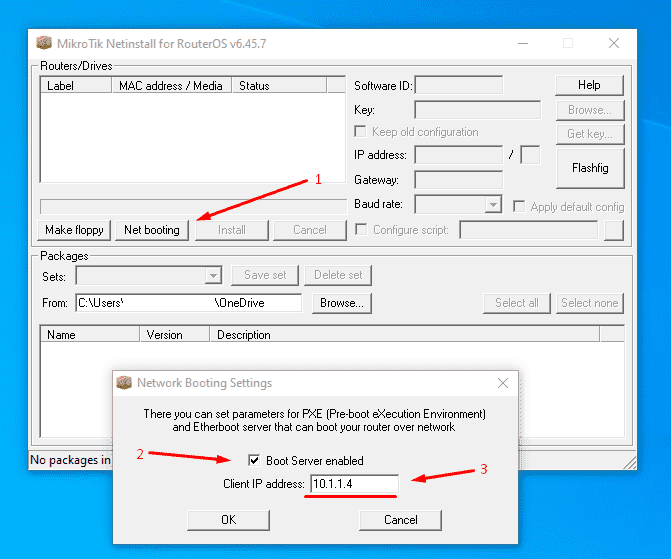Uncheck Boot Server enabled checkbox
The image size is (671, 559).
point(255,461)
